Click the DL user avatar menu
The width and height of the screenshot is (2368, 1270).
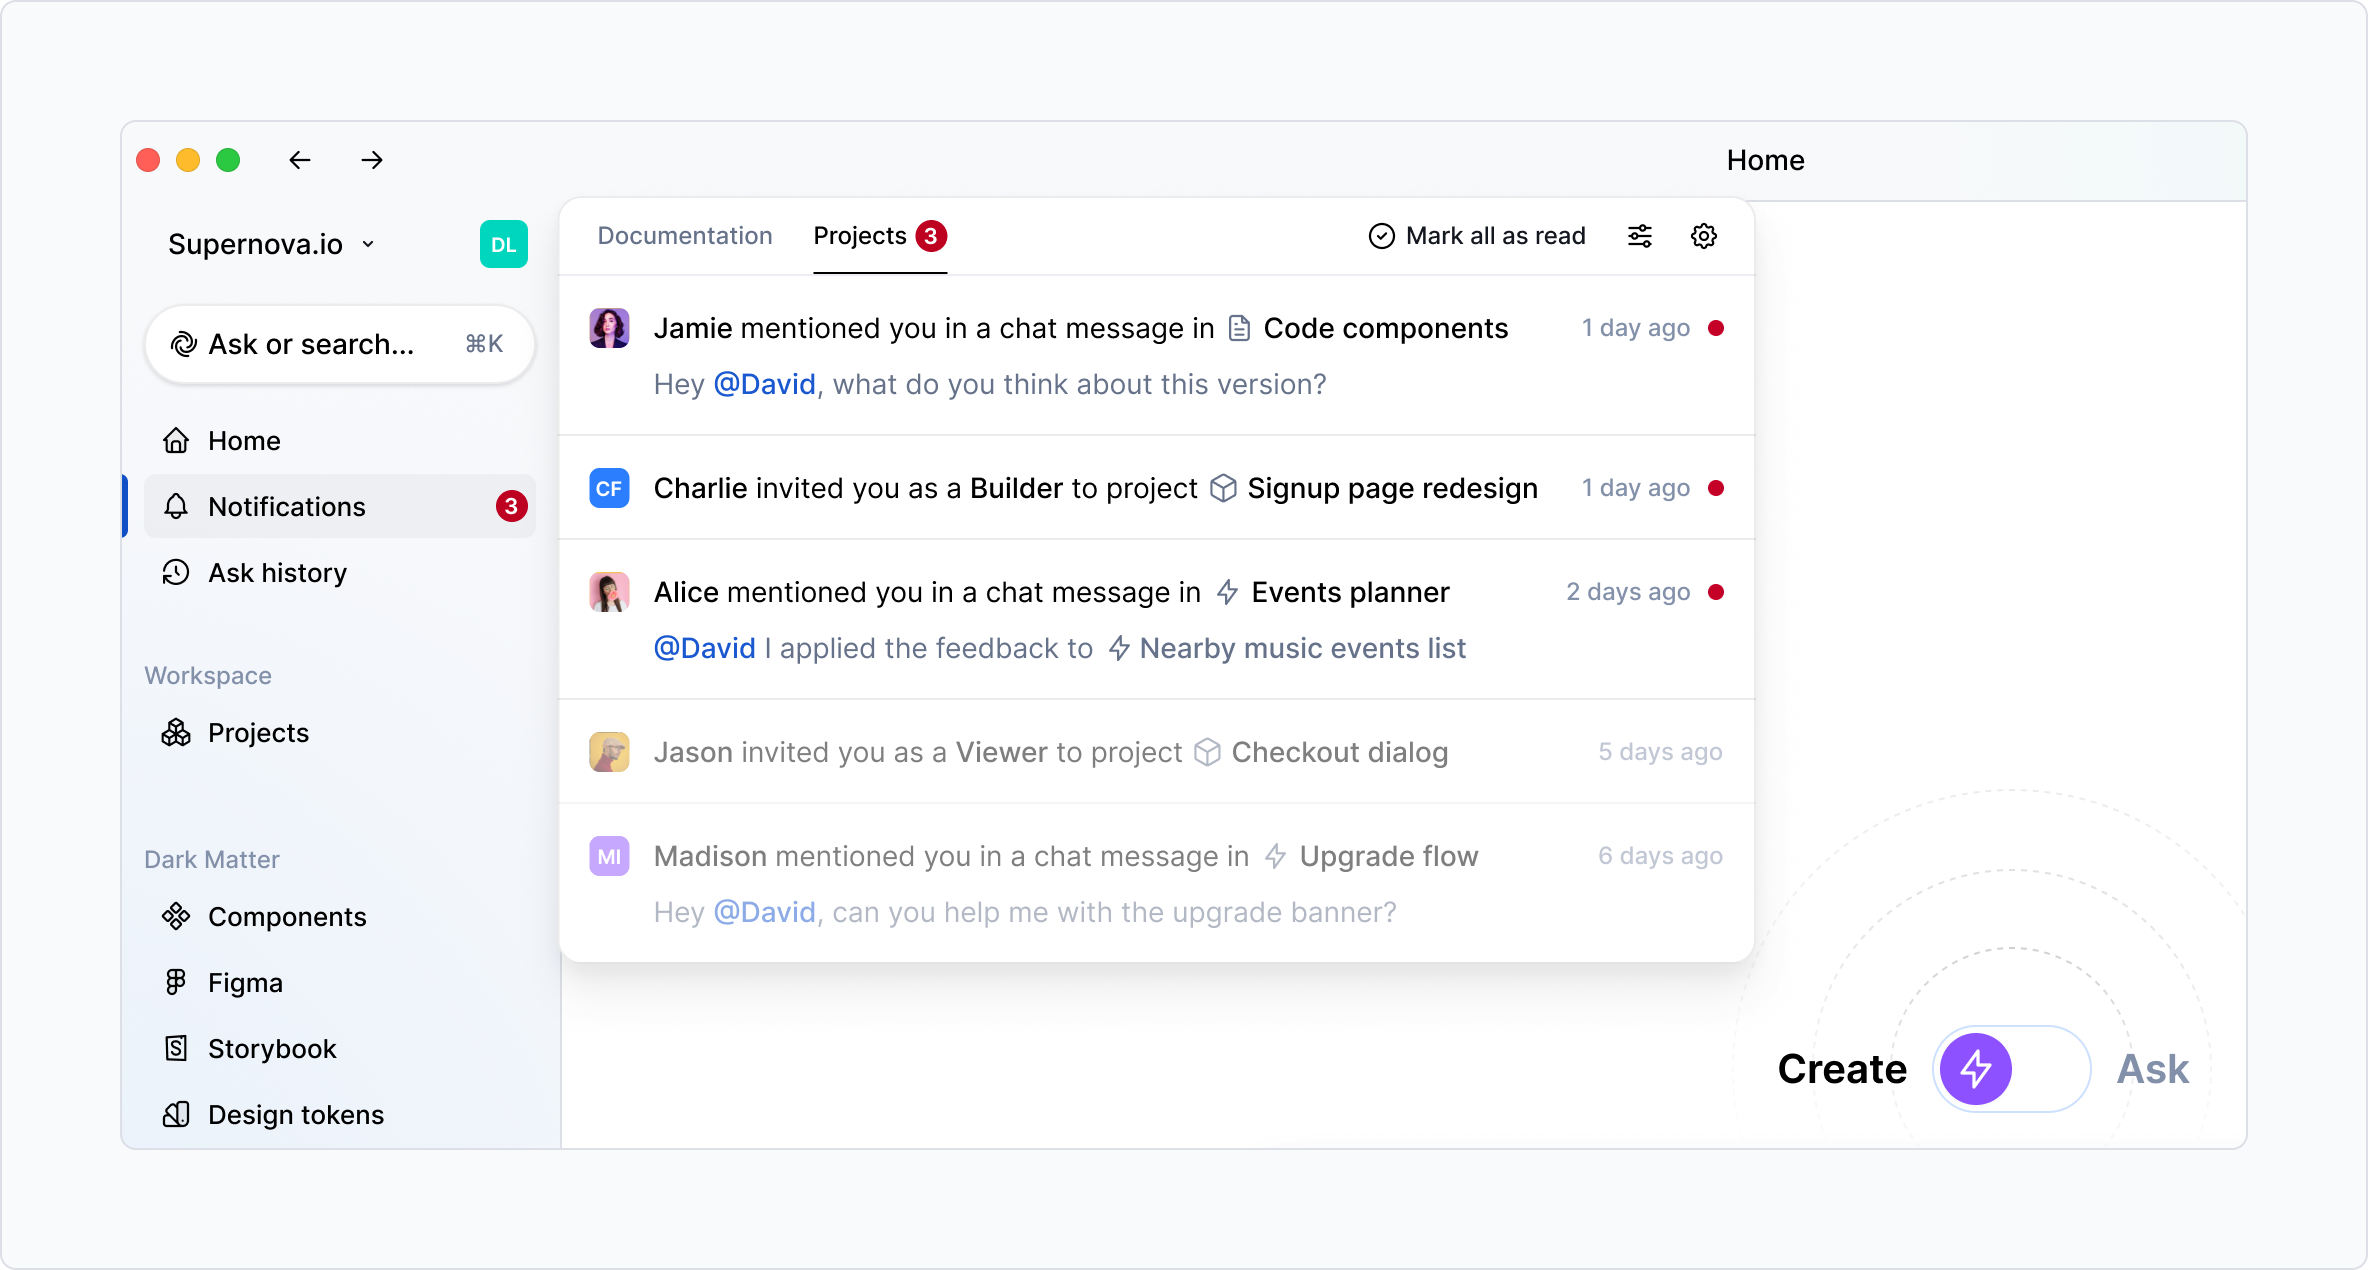(x=503, y=244)
